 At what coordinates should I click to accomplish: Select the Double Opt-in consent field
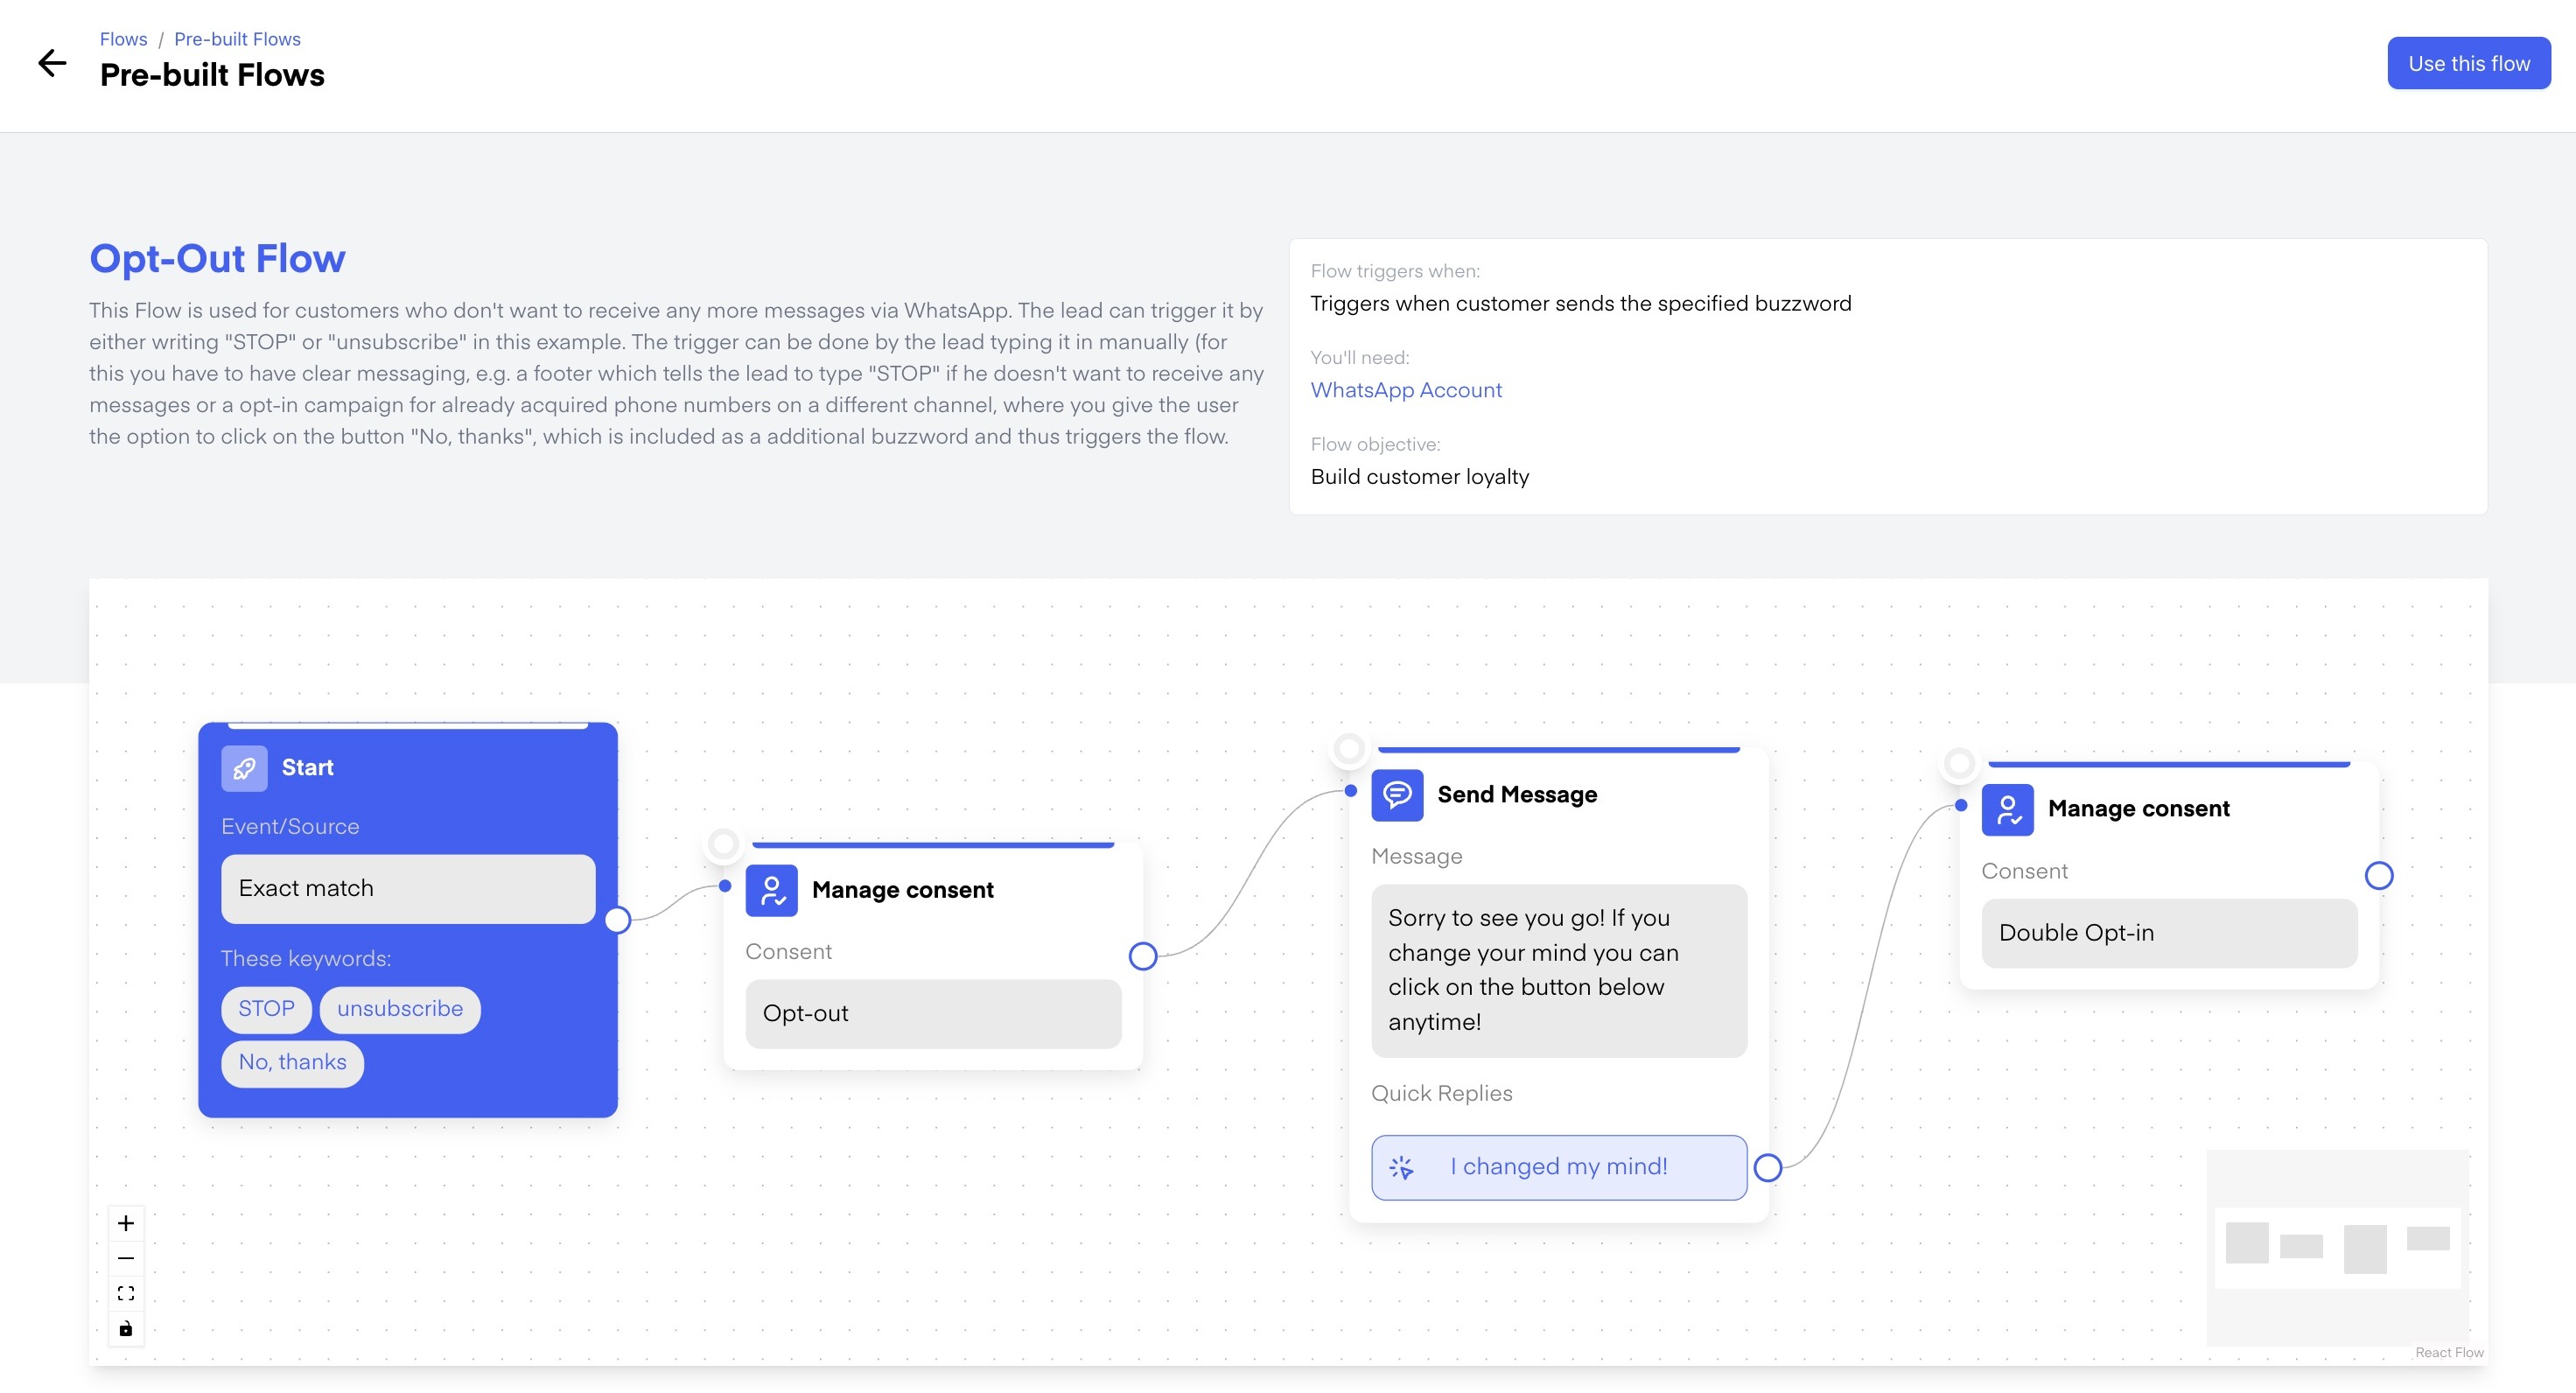(x=2169, y=932)
